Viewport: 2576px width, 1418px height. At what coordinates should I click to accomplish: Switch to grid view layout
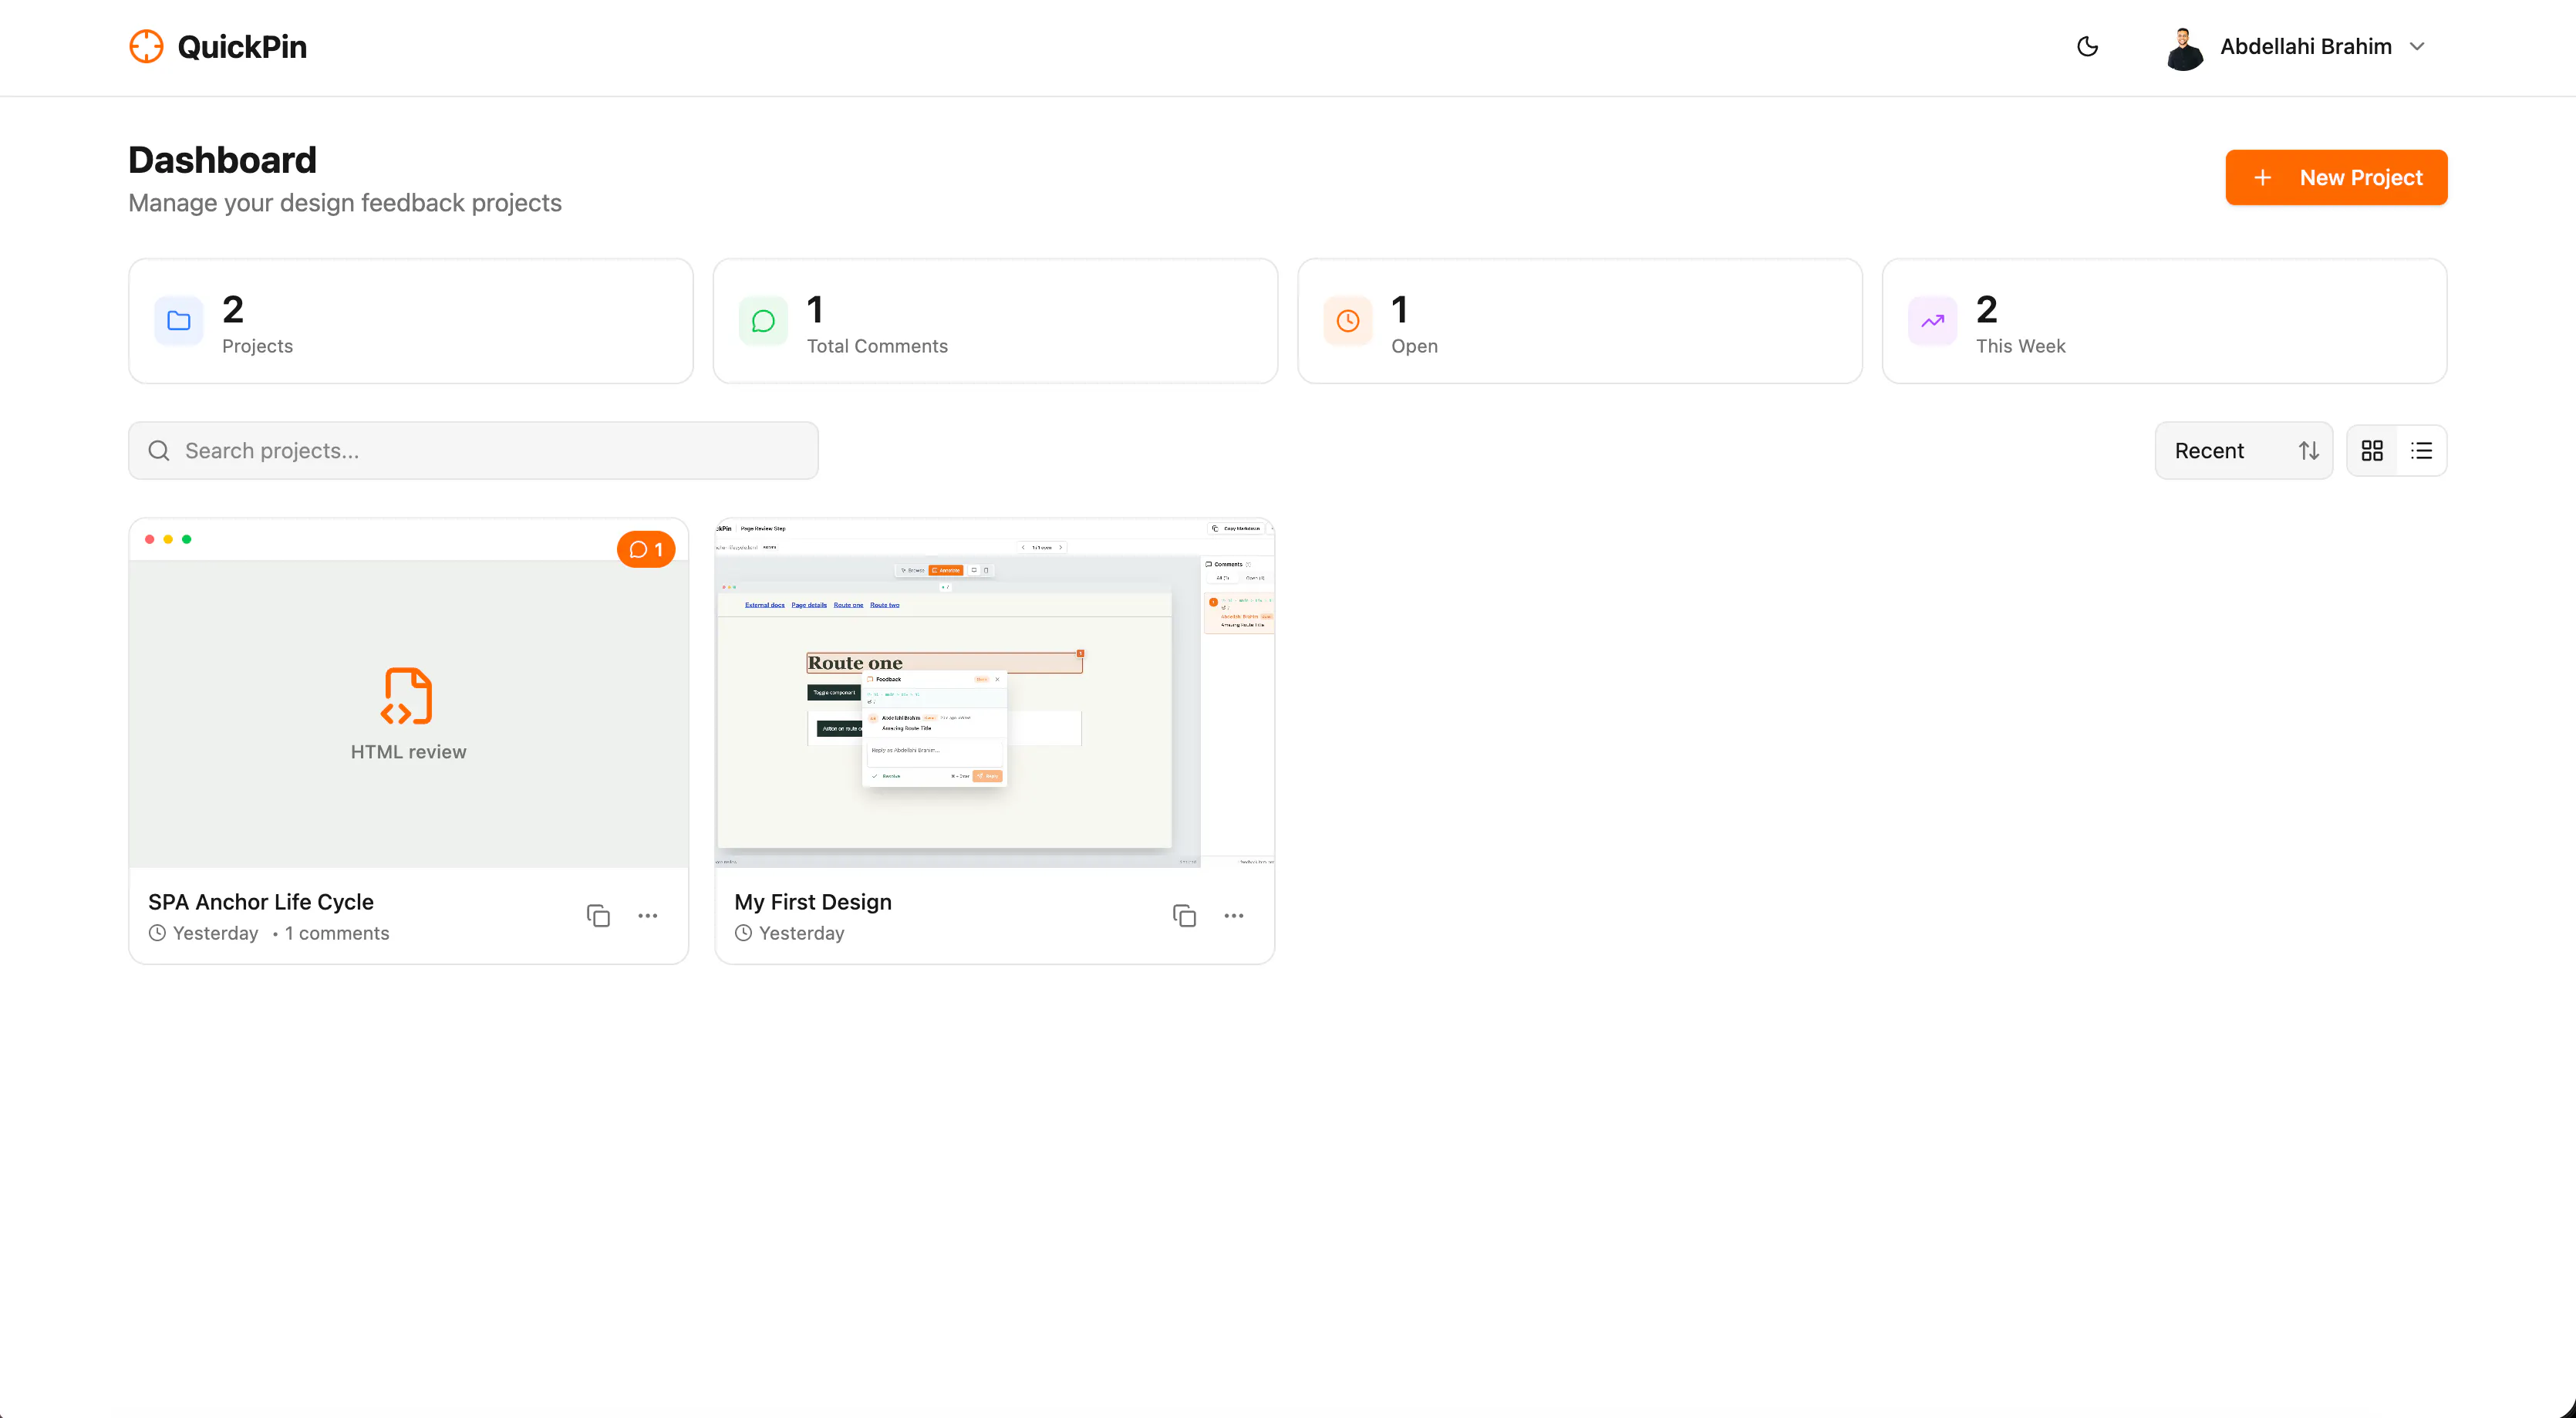click(2371, 450)
